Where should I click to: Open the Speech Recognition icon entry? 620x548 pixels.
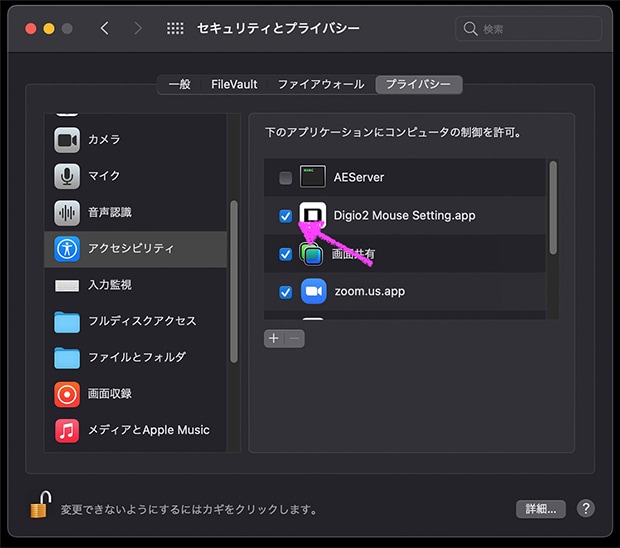coord(67,213)
